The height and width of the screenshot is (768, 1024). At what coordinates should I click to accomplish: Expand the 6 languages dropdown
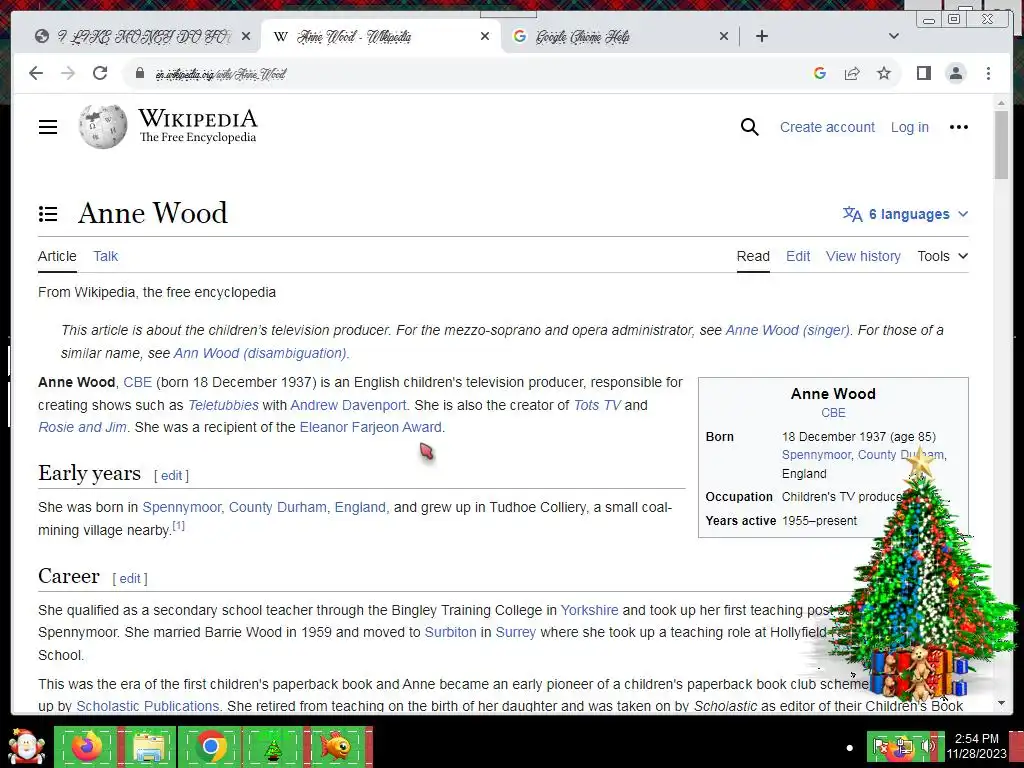906,214
